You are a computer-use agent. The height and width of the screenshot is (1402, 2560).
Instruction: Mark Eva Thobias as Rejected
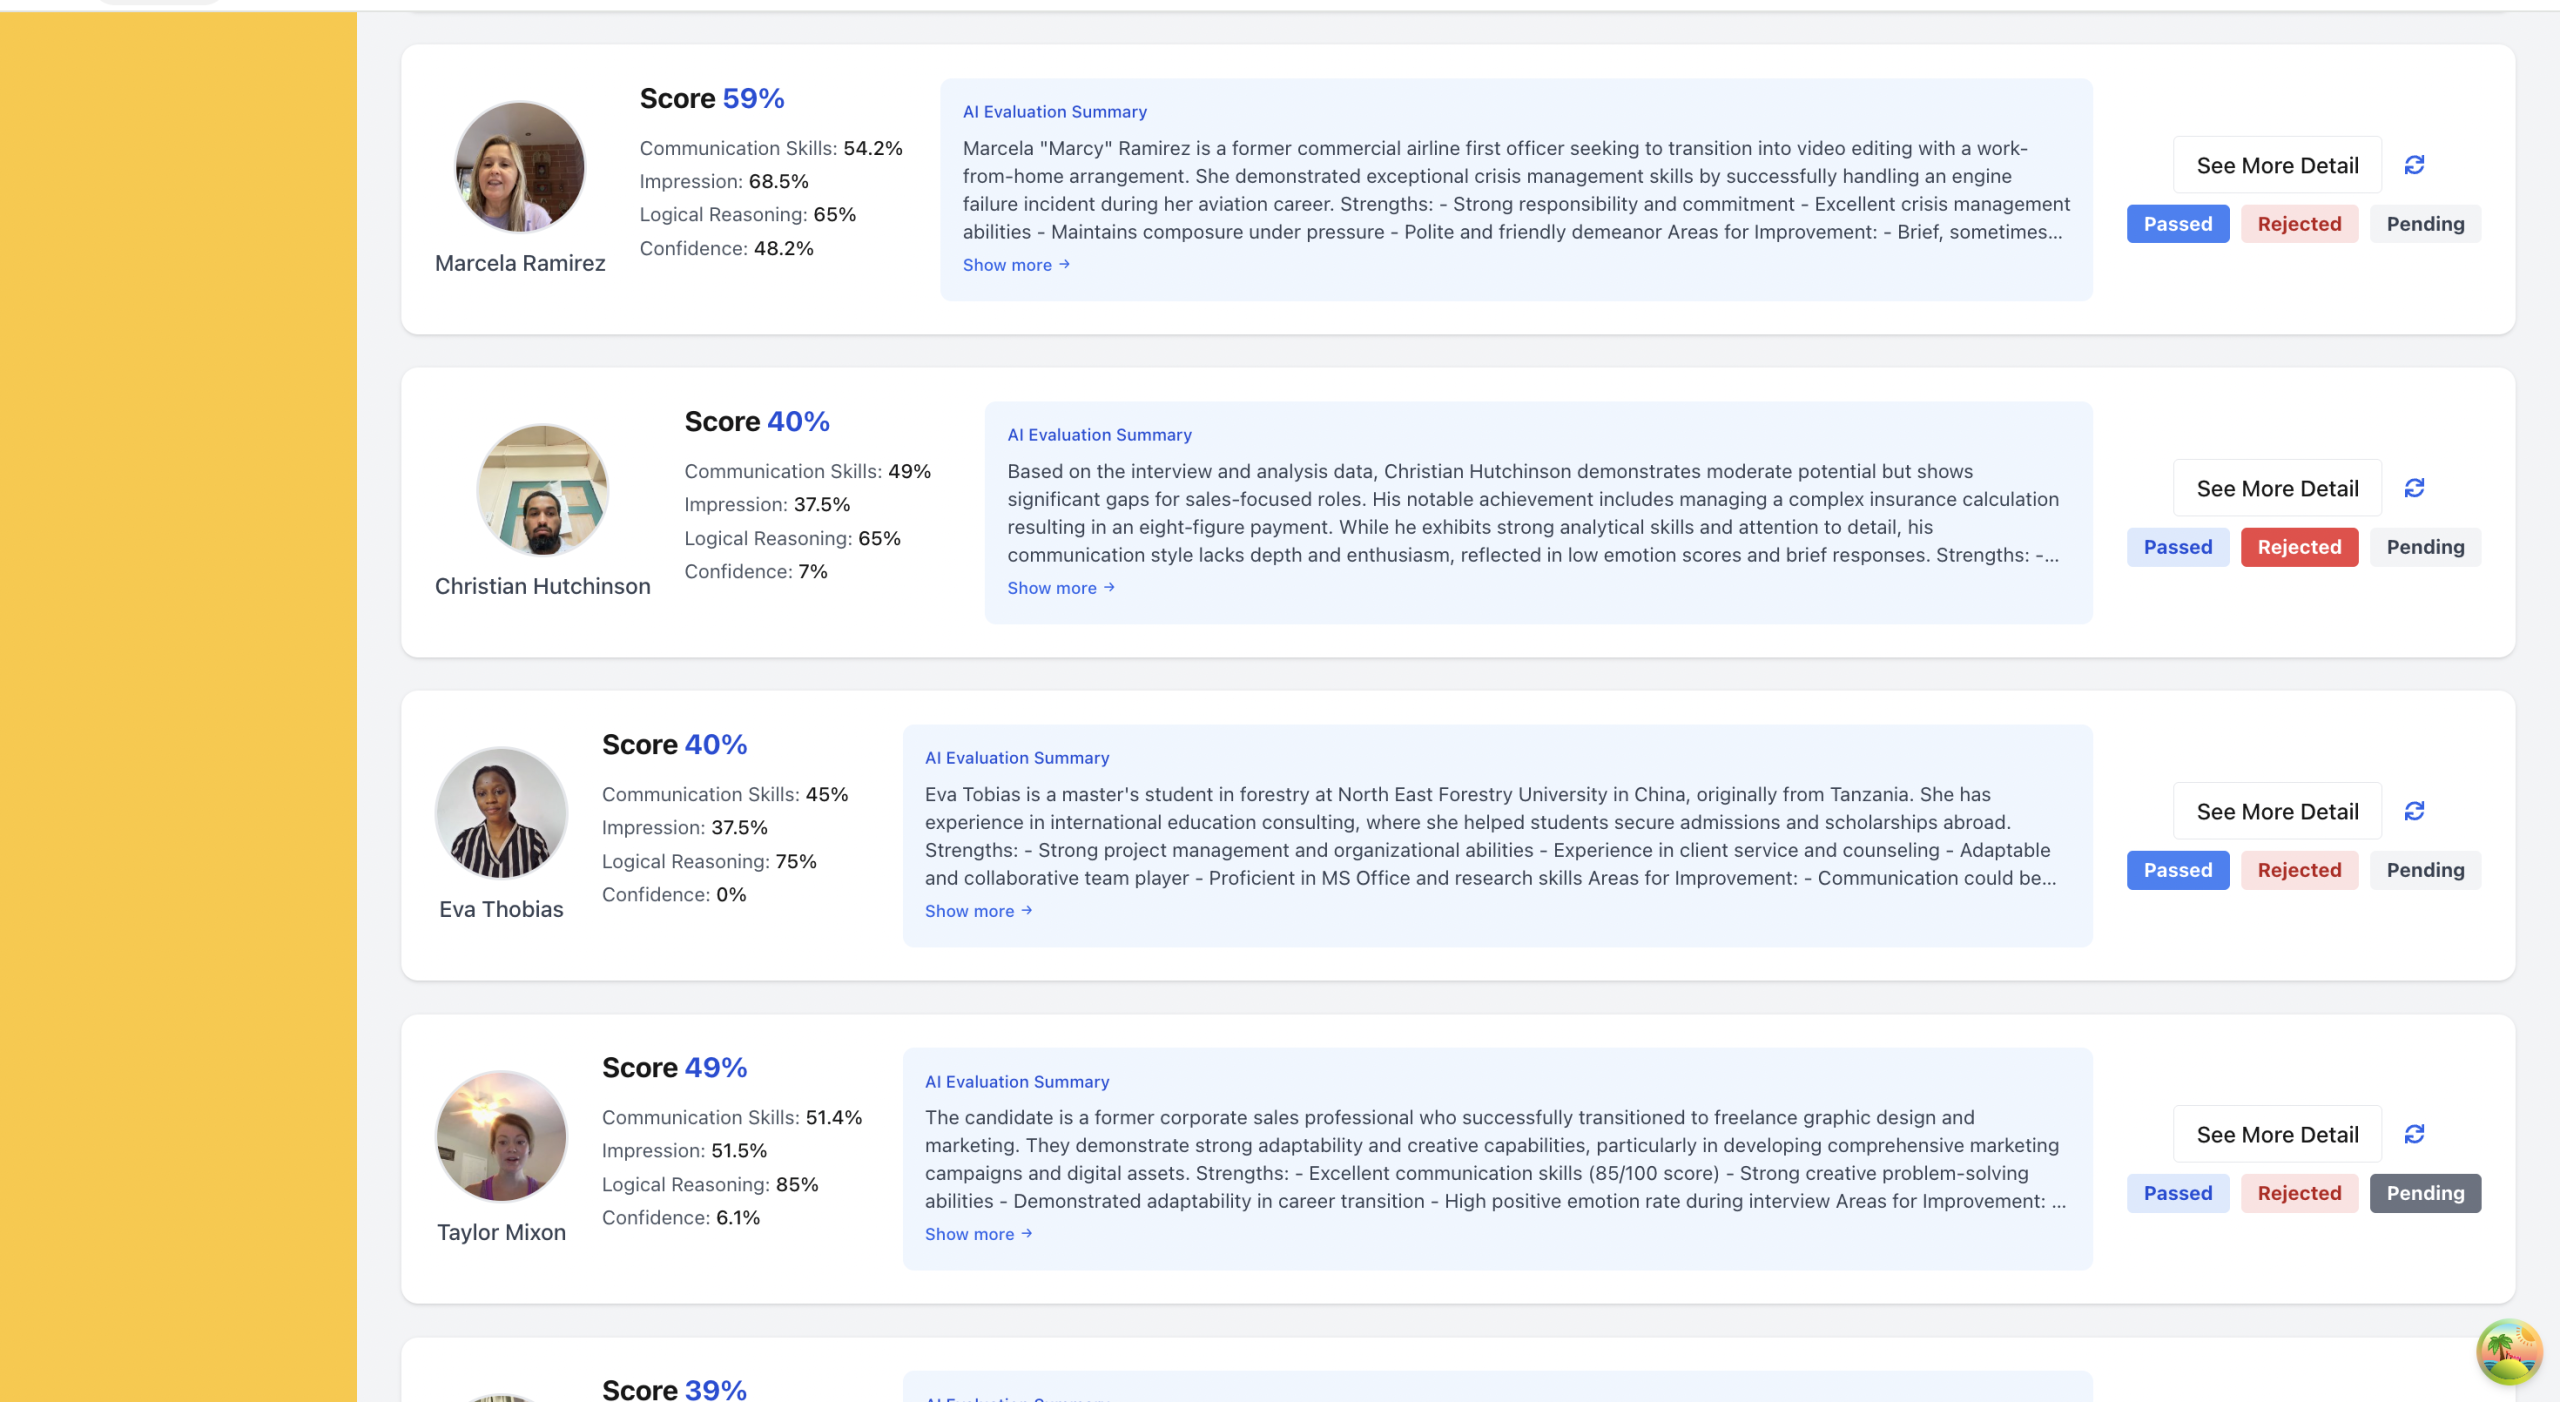pyautogui.click(x=2298, y=870)
